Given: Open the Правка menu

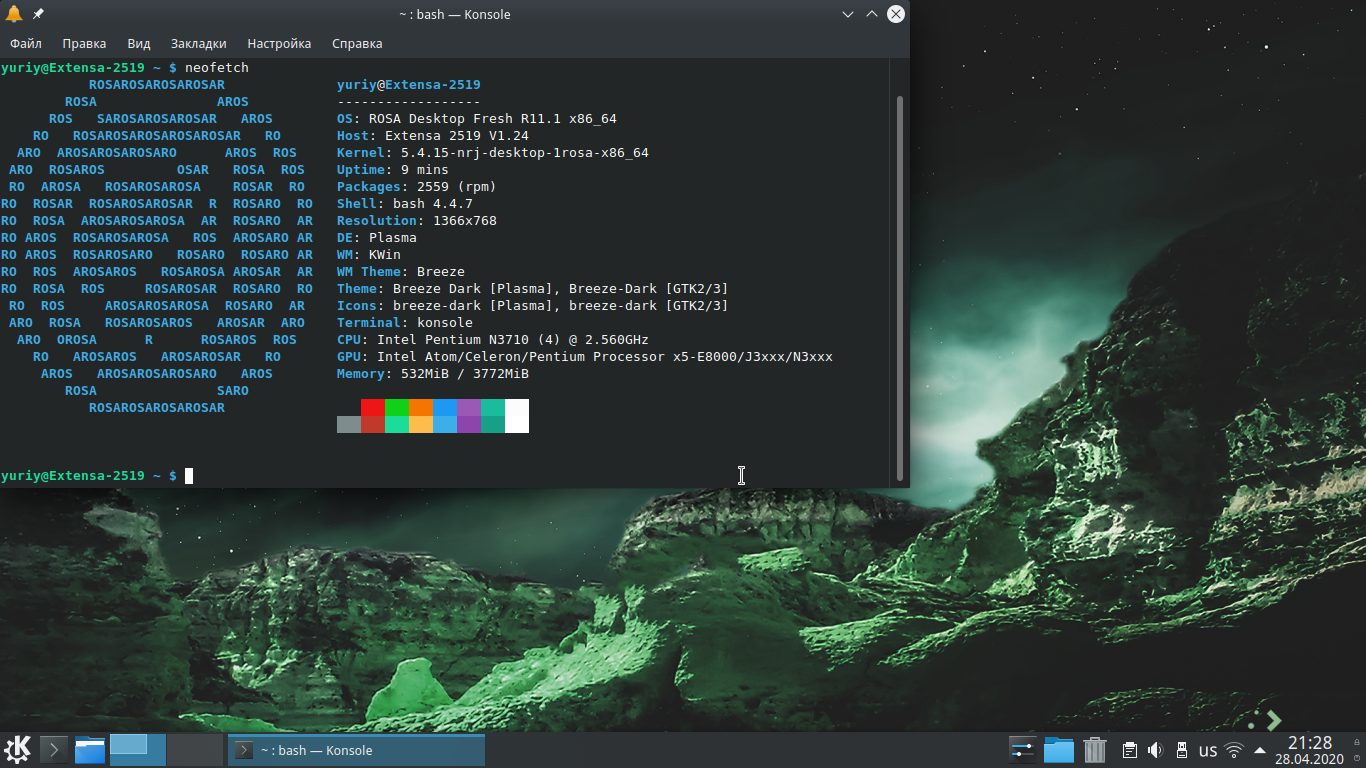Looking at the screenshot, I should click(84, 44).
